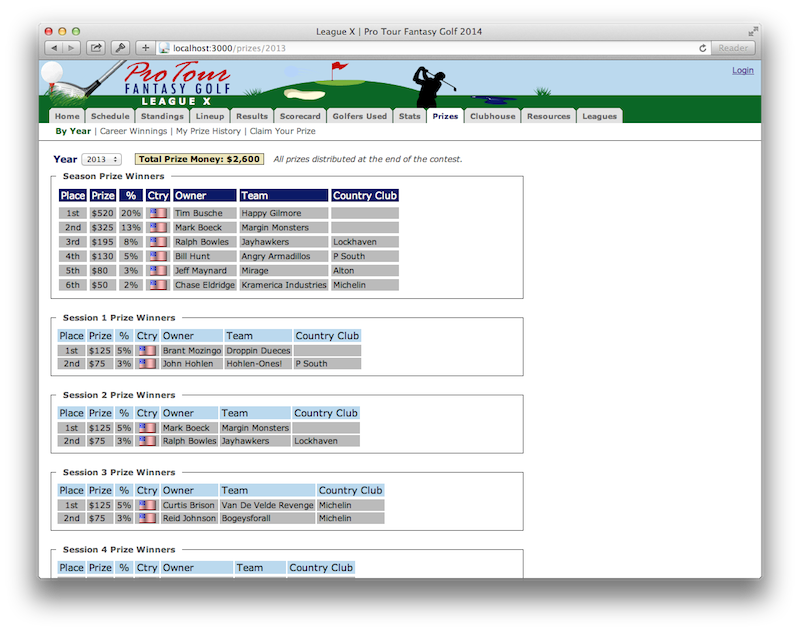Click the Total Prize Money $2,600 box
Image resolution: width=800 pixels, height=632 pixels.
199,159
